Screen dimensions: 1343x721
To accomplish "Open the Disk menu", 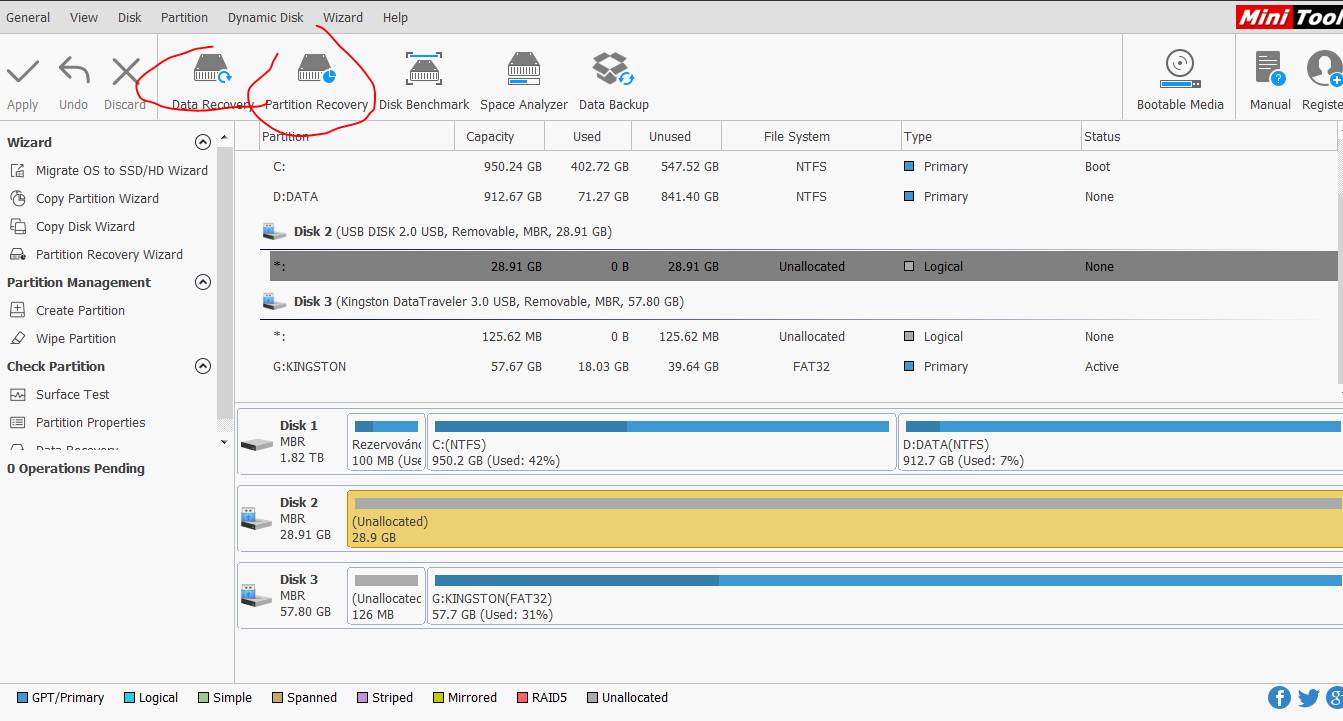I will [x=130, y=18].
